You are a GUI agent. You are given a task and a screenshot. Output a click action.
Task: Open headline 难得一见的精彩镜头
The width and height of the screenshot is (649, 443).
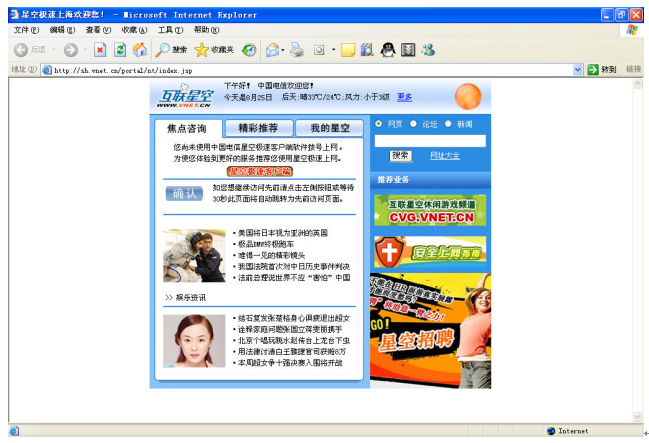pyautogui.click(x=272, y=255)
